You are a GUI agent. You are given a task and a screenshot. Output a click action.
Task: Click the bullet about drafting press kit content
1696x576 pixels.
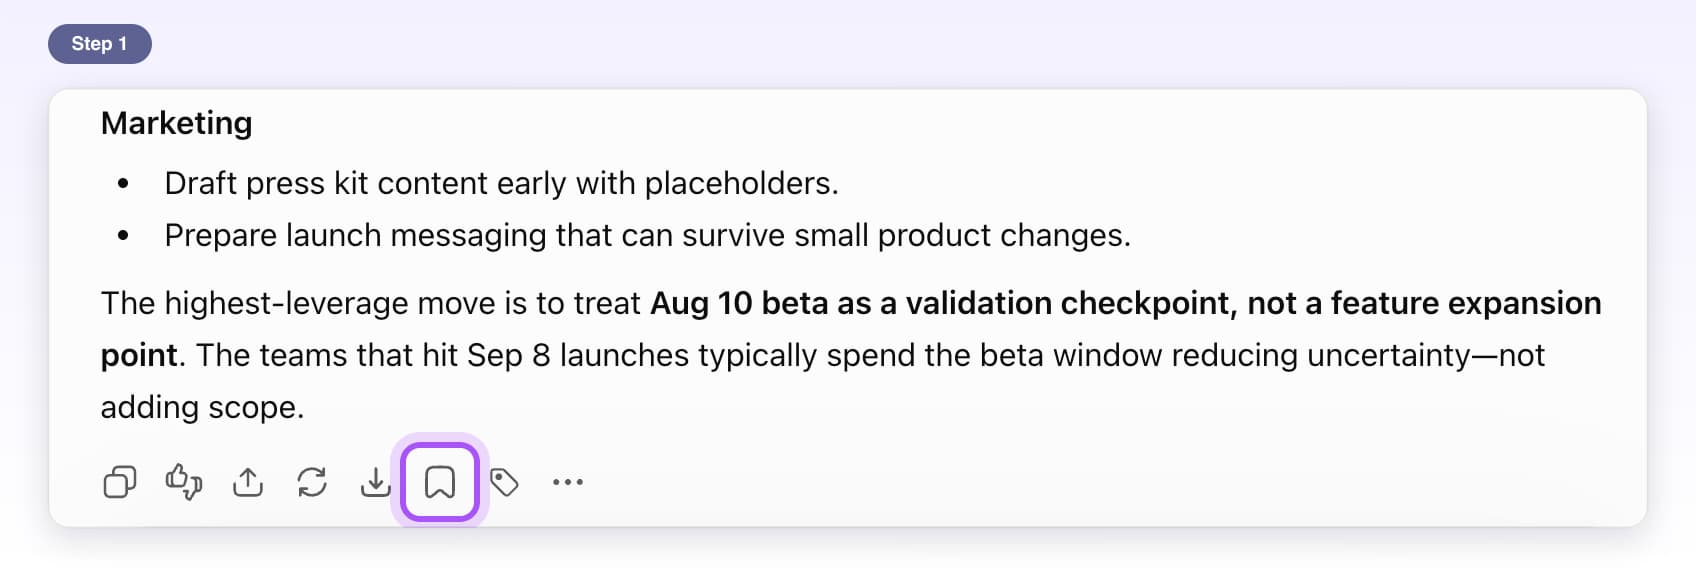tap(501, 183)
